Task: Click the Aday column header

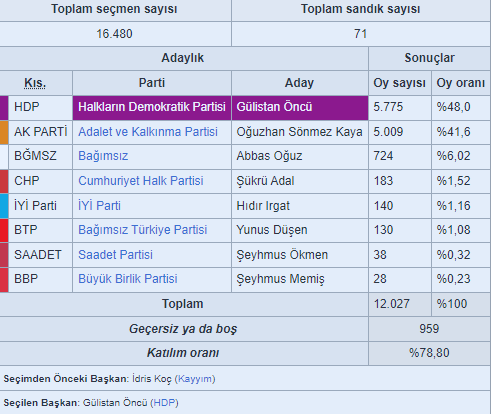Action: [300, 83]
